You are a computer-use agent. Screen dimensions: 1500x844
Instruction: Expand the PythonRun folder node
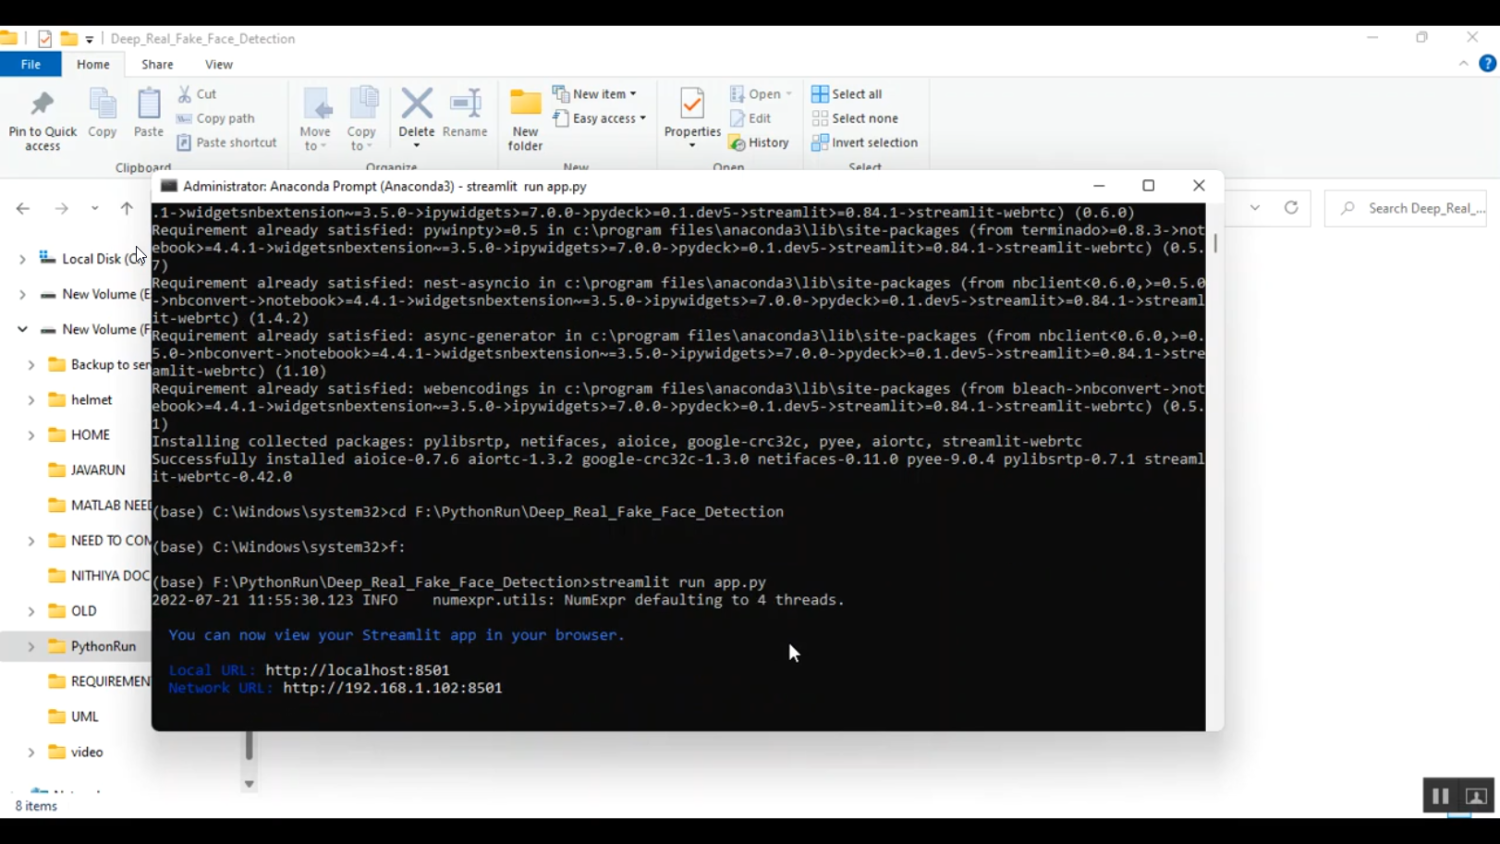(x=31, y=647)
